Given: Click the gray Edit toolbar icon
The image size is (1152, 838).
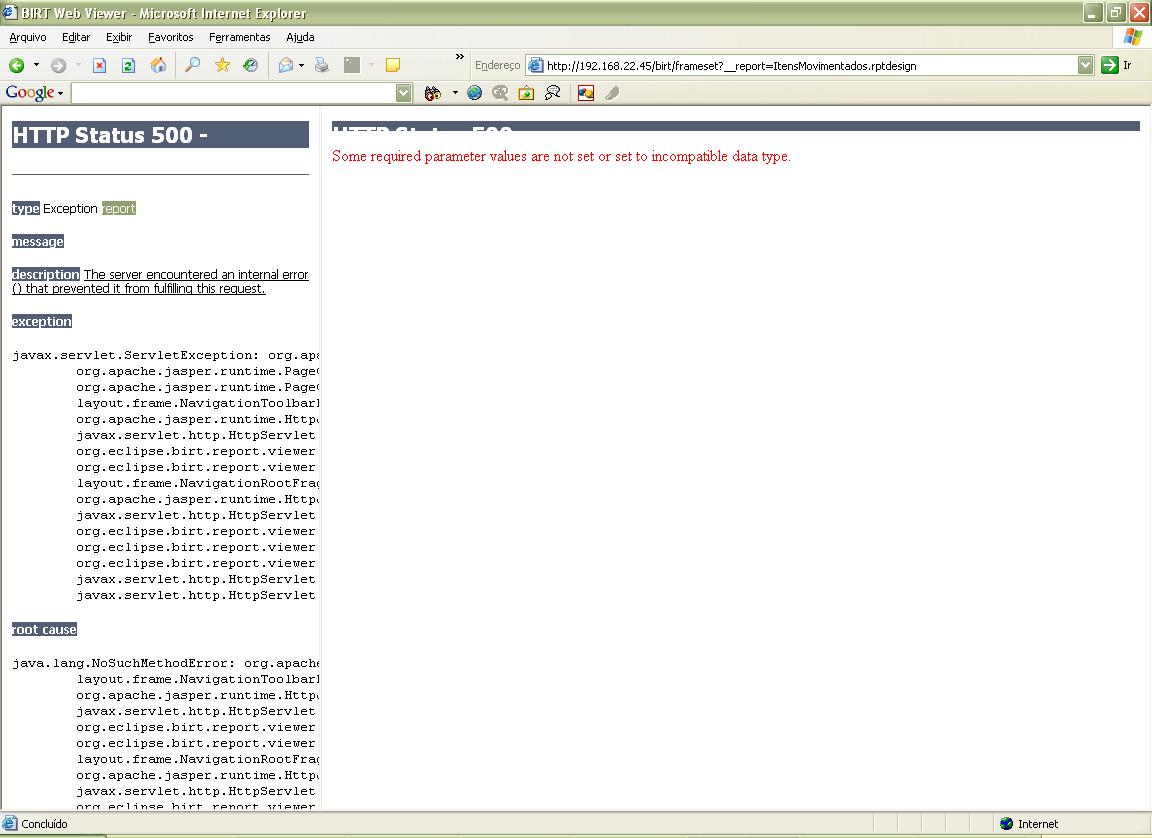Looking at the screenshot, I should 352,65.
